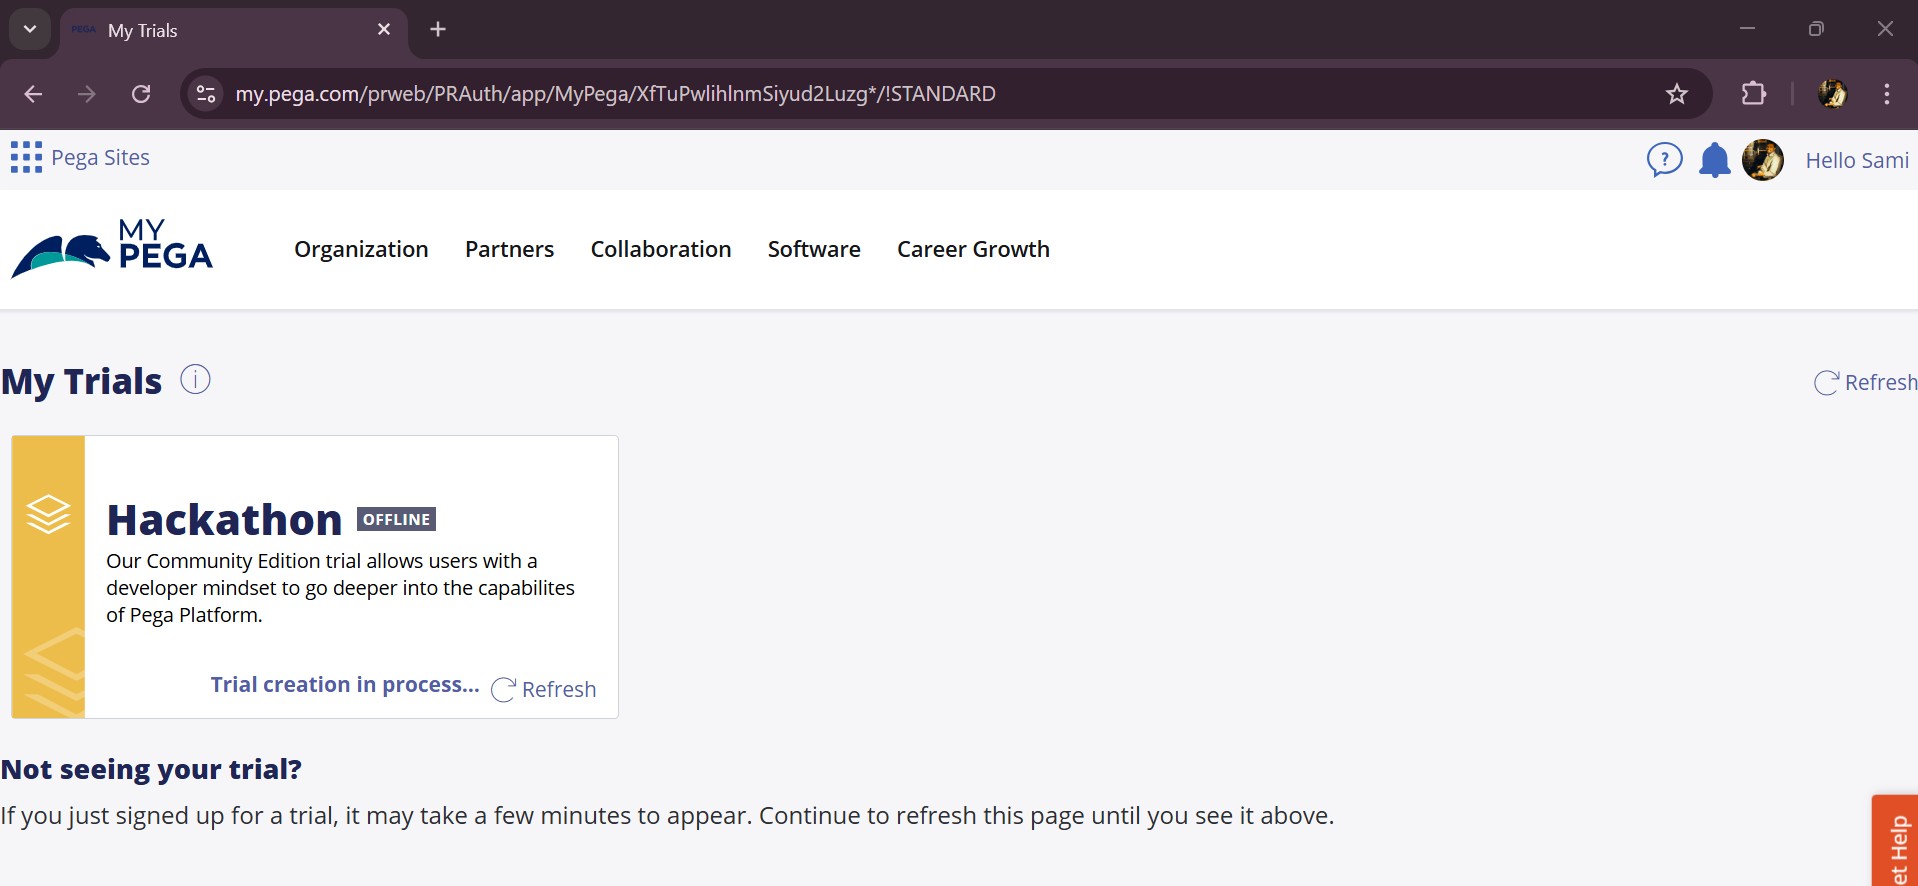The height and width of the screenshot is (886, 1918).
Task: Click the user profile avatar beside Hello Sami
Action: (x=1762, y=160)
